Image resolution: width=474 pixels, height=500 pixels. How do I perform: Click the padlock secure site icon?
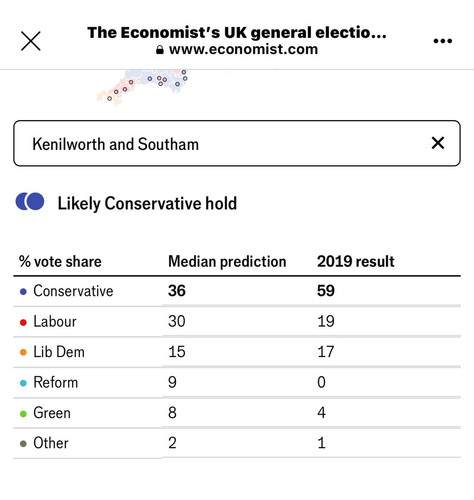160,50
